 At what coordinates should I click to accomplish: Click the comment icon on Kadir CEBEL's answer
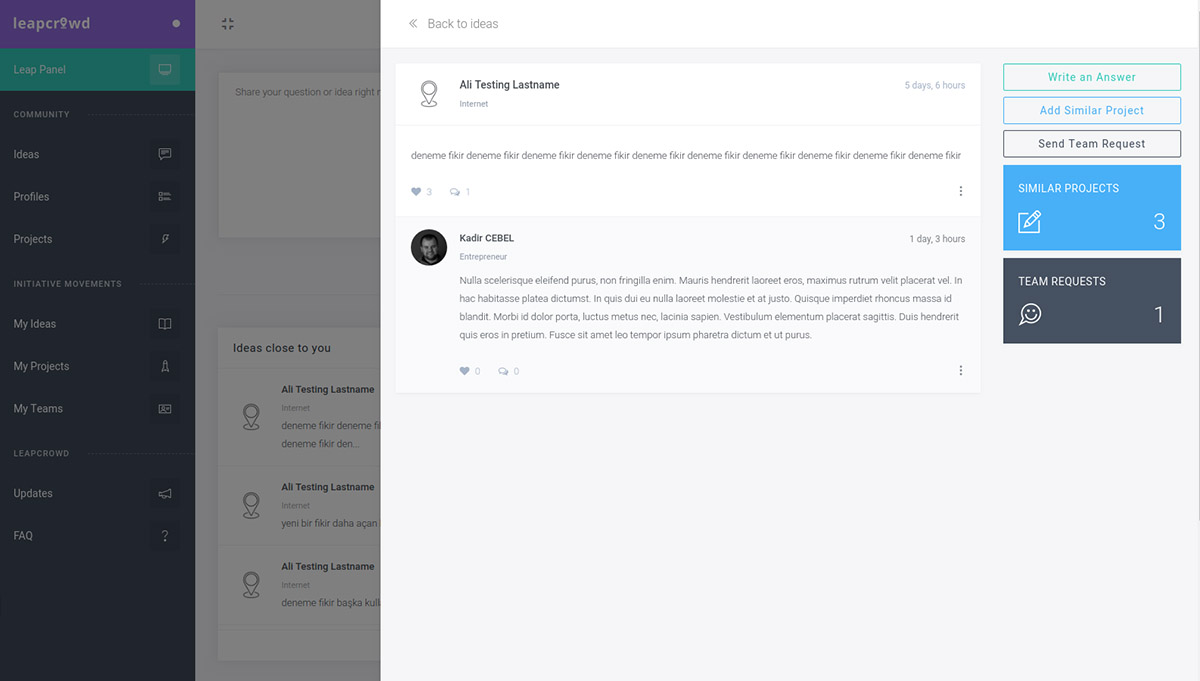[503, 371]
